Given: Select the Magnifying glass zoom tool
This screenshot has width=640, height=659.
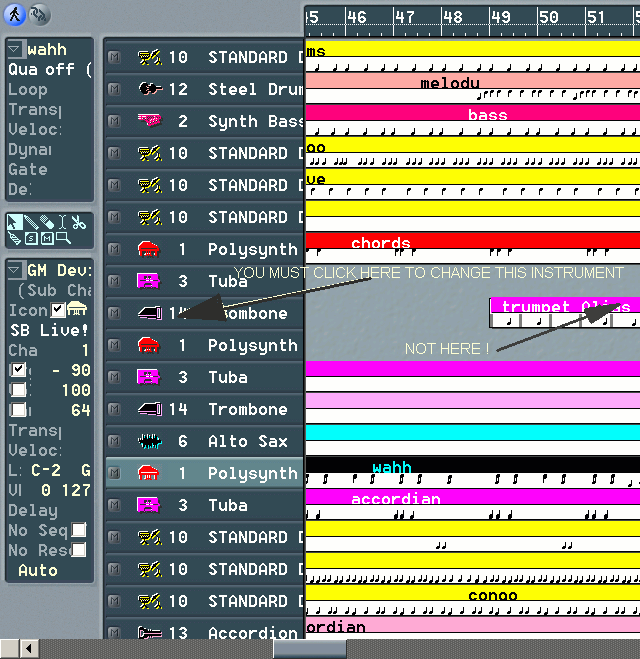Looking at the screenshot, I should click(63, 238).
